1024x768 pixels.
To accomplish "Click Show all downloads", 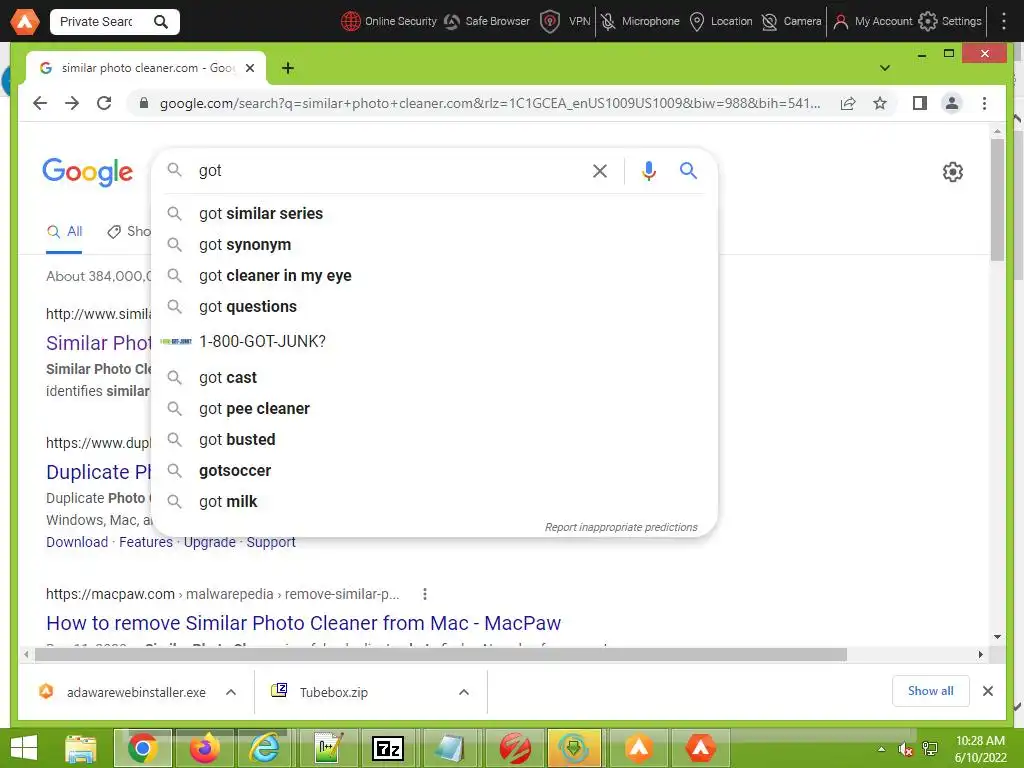I will (931, 691).
